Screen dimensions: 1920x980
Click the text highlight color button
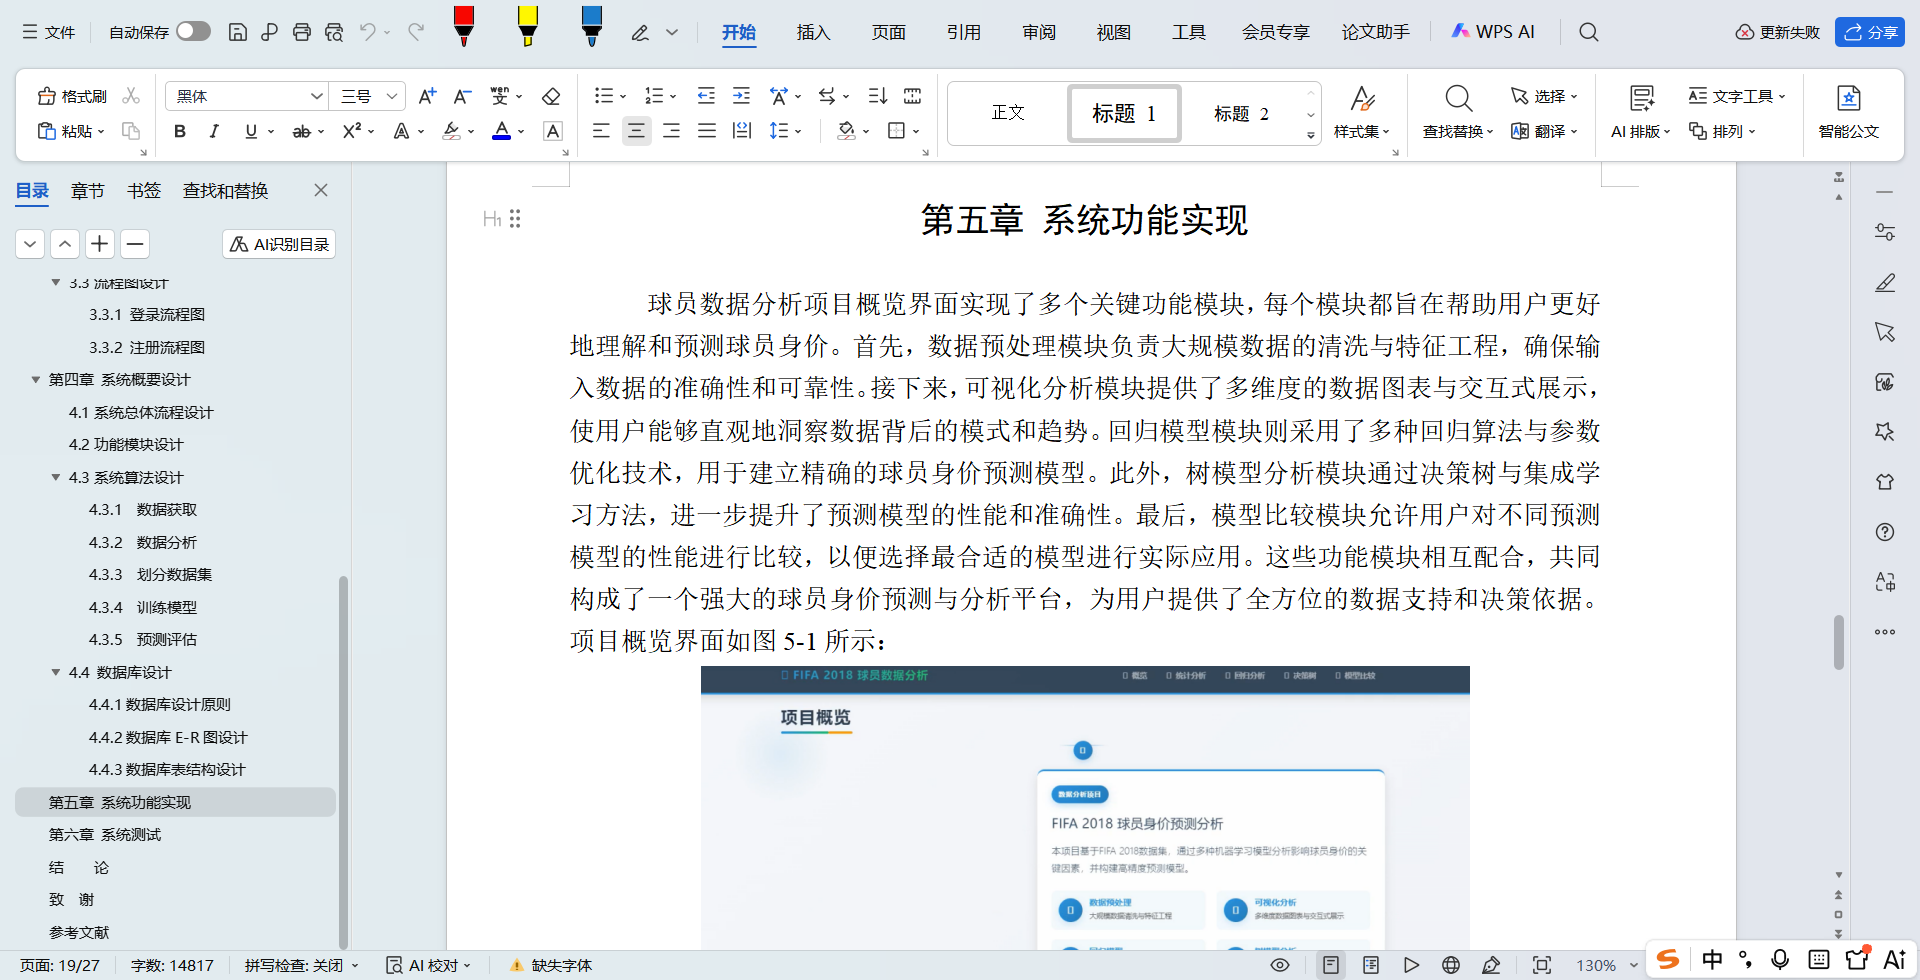(452, 131)
